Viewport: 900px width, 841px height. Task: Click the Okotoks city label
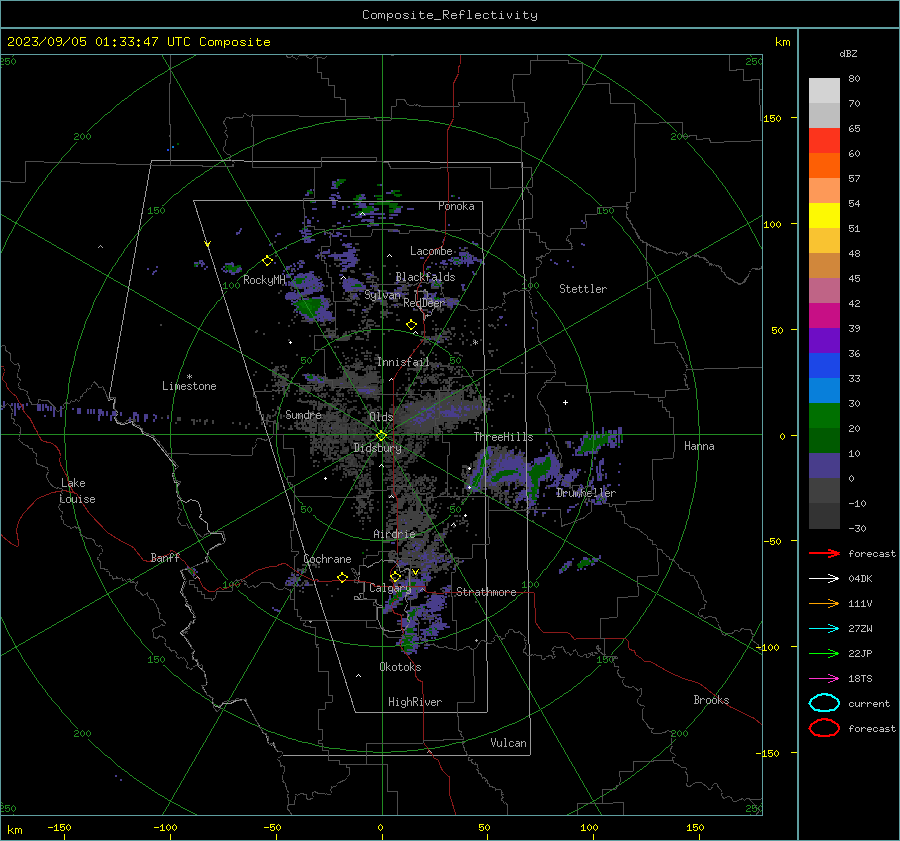click(x=400, y=667)
